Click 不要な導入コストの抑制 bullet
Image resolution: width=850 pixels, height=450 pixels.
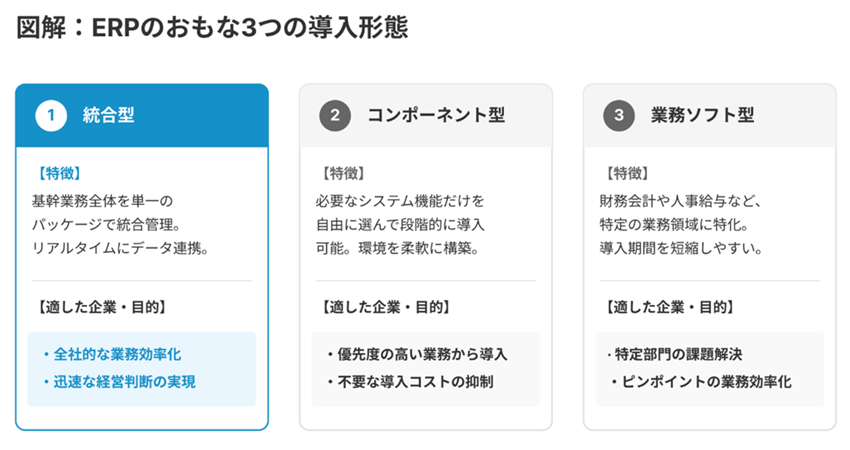pyautogui.click(x=410, y=382)
